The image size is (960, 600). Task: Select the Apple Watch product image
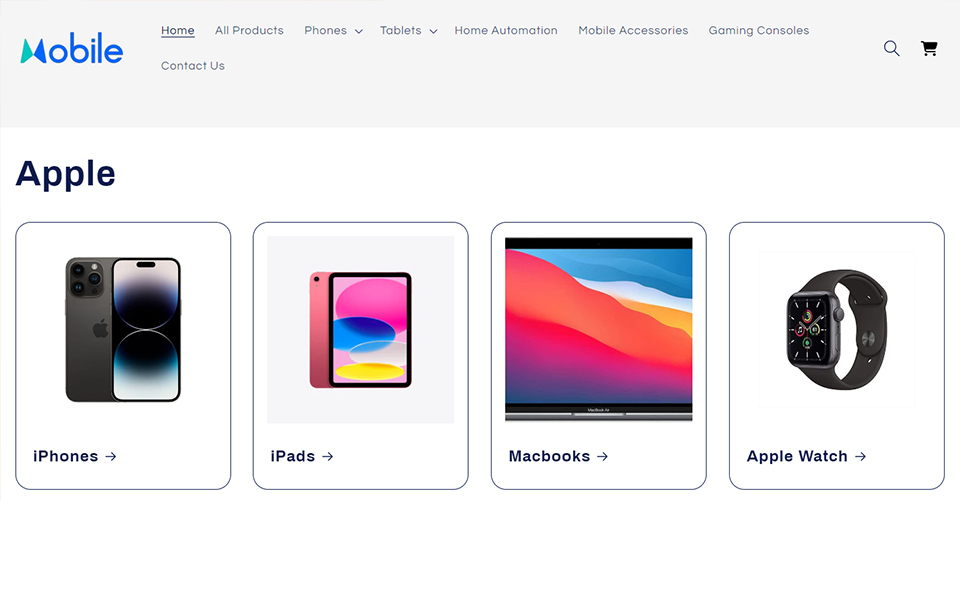tap(836, 329)
